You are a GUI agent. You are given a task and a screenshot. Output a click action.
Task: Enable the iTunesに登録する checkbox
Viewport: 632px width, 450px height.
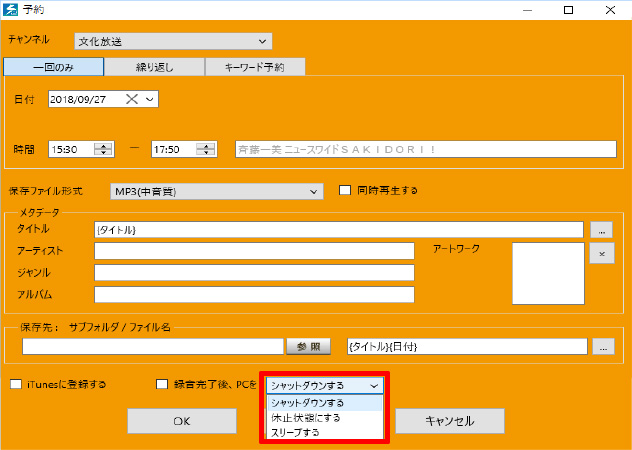(16, 384)
